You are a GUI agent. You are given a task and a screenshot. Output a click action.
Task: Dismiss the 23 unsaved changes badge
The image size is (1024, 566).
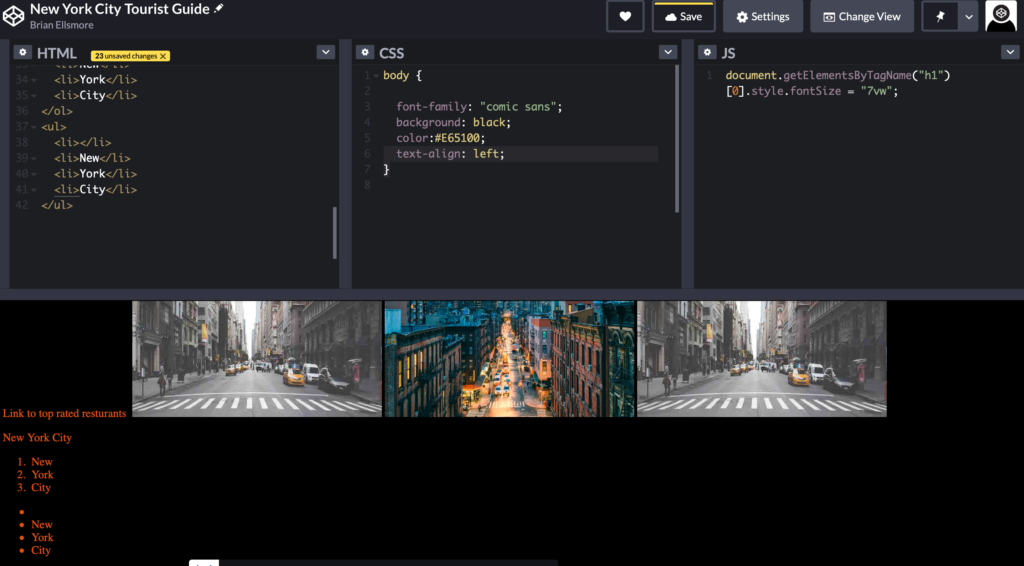(x=163, y=56)
